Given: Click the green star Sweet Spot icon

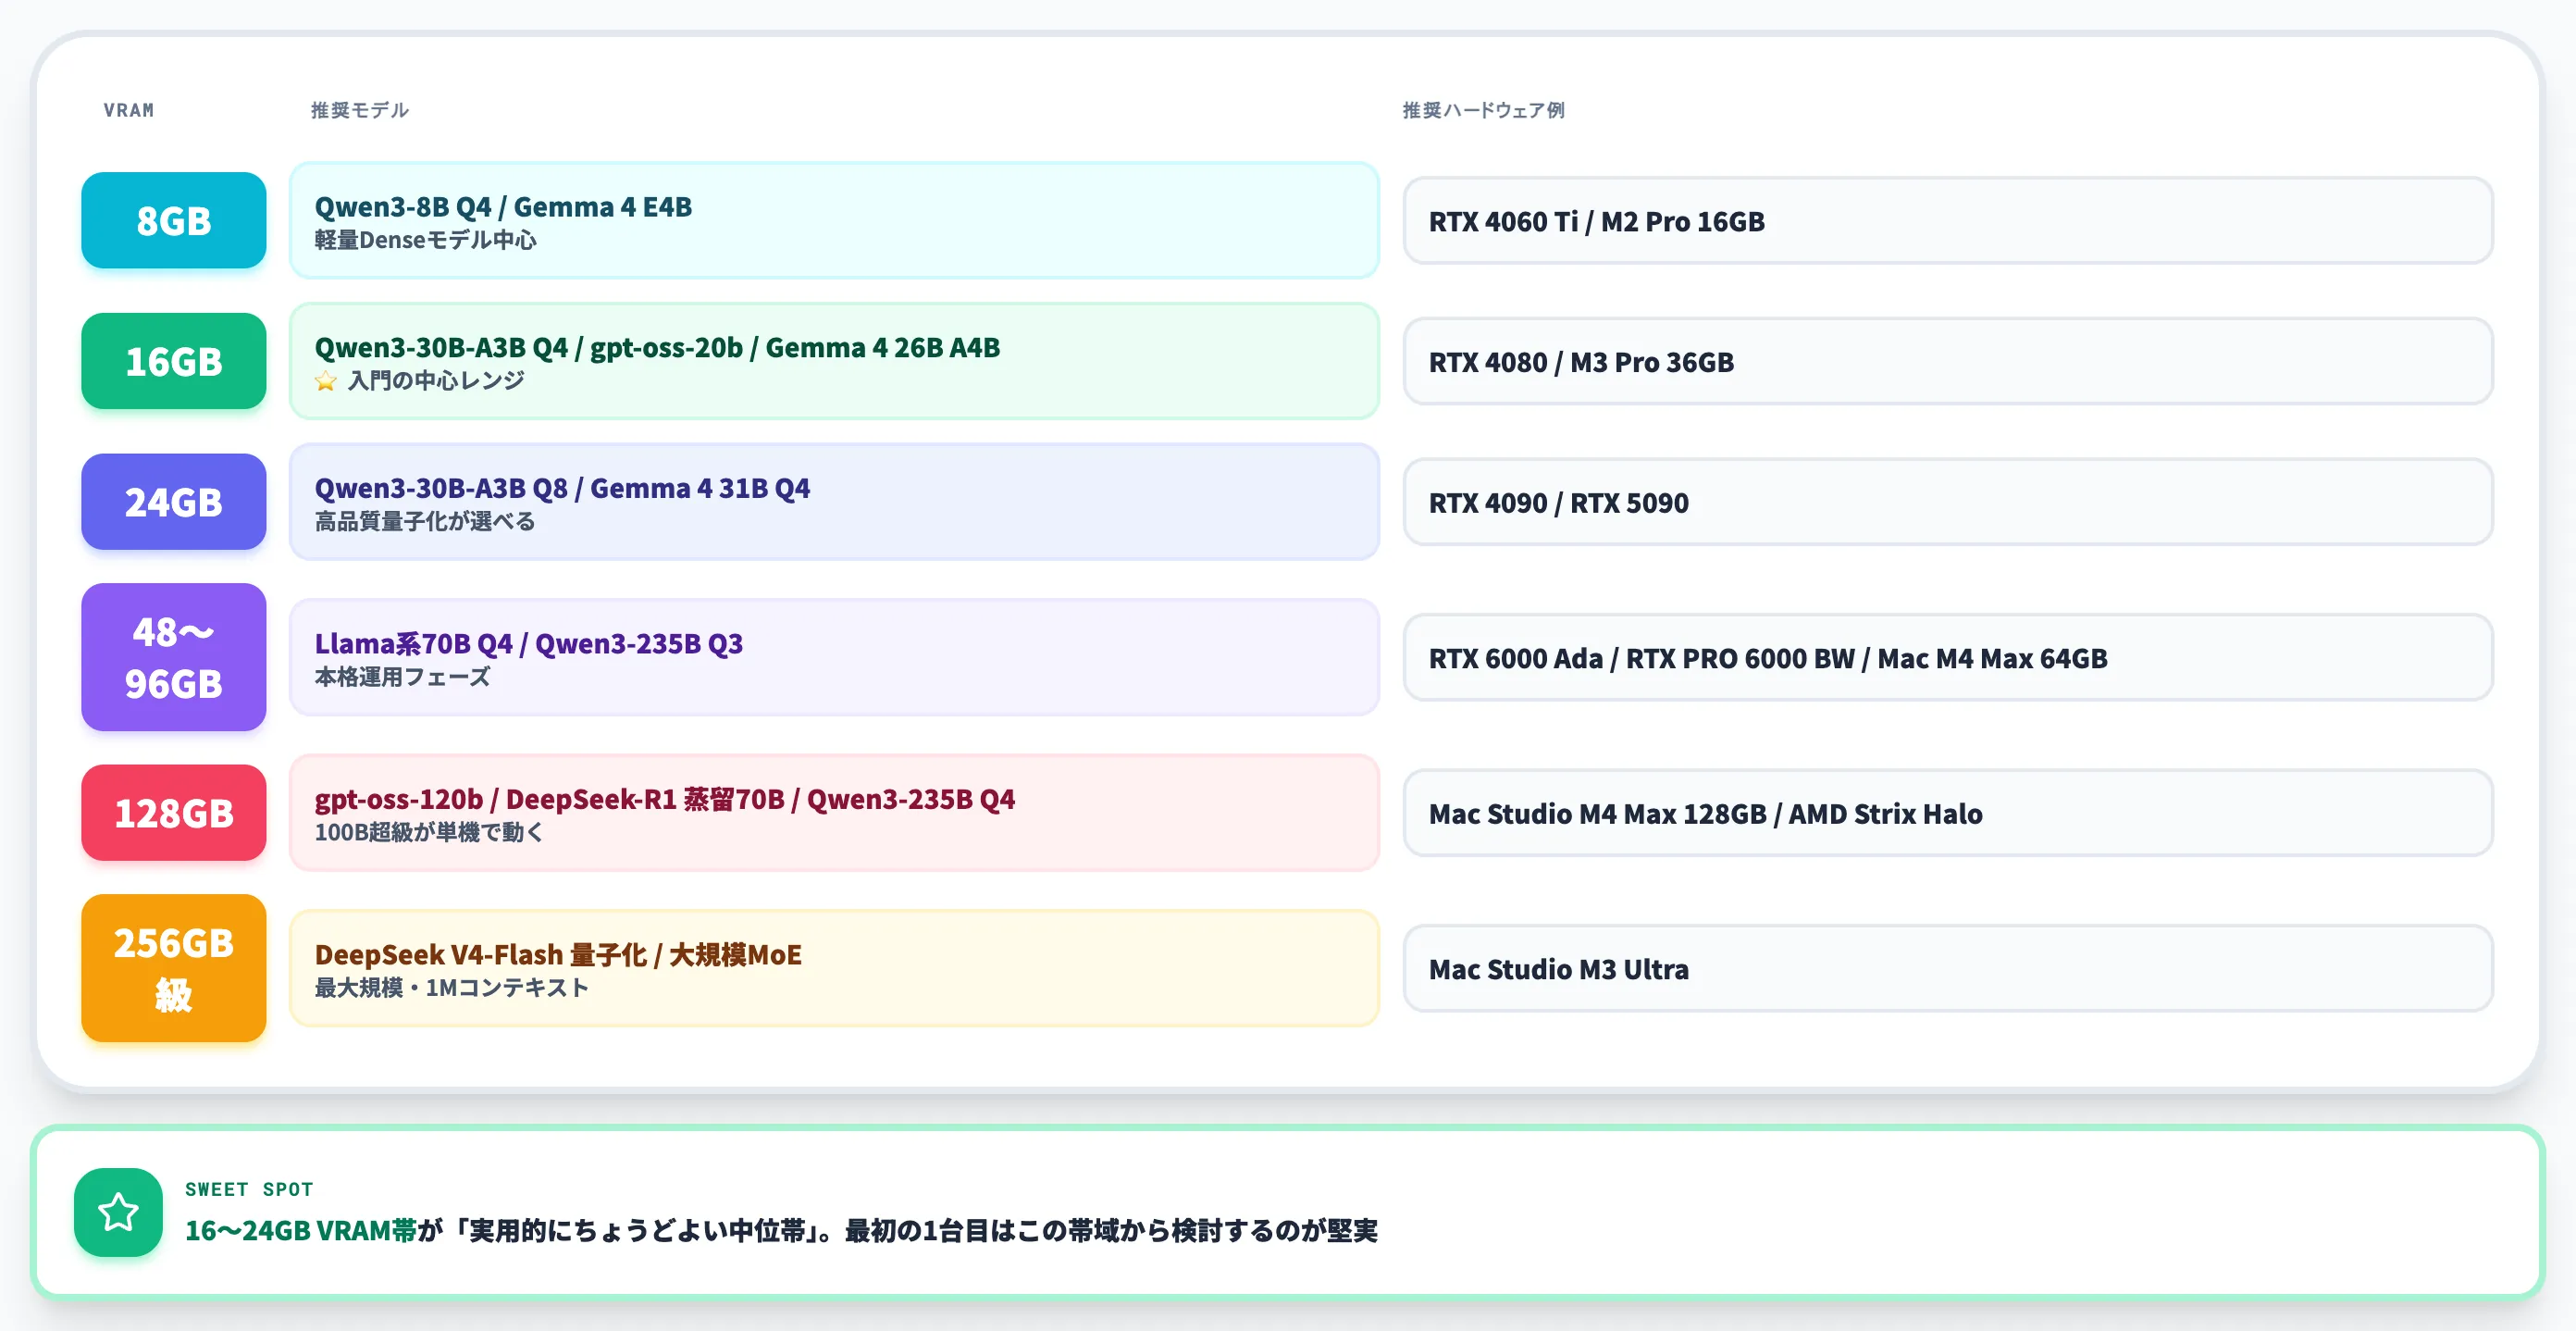Looking at the screenshot, I should [x=118, y=1212].
